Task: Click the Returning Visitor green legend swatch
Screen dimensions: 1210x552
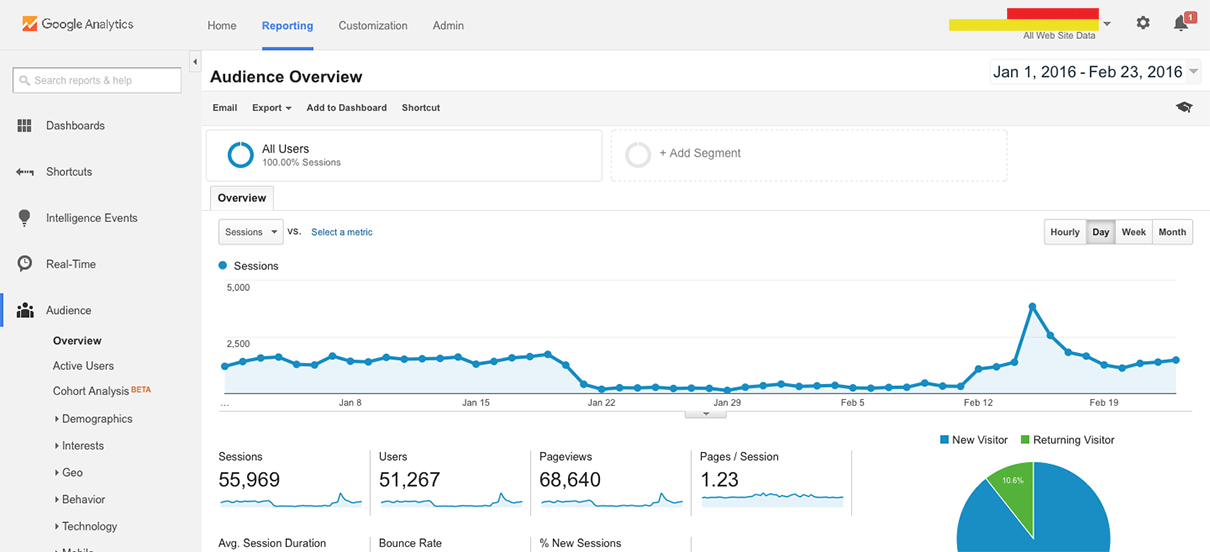Action: point(1025,440)
